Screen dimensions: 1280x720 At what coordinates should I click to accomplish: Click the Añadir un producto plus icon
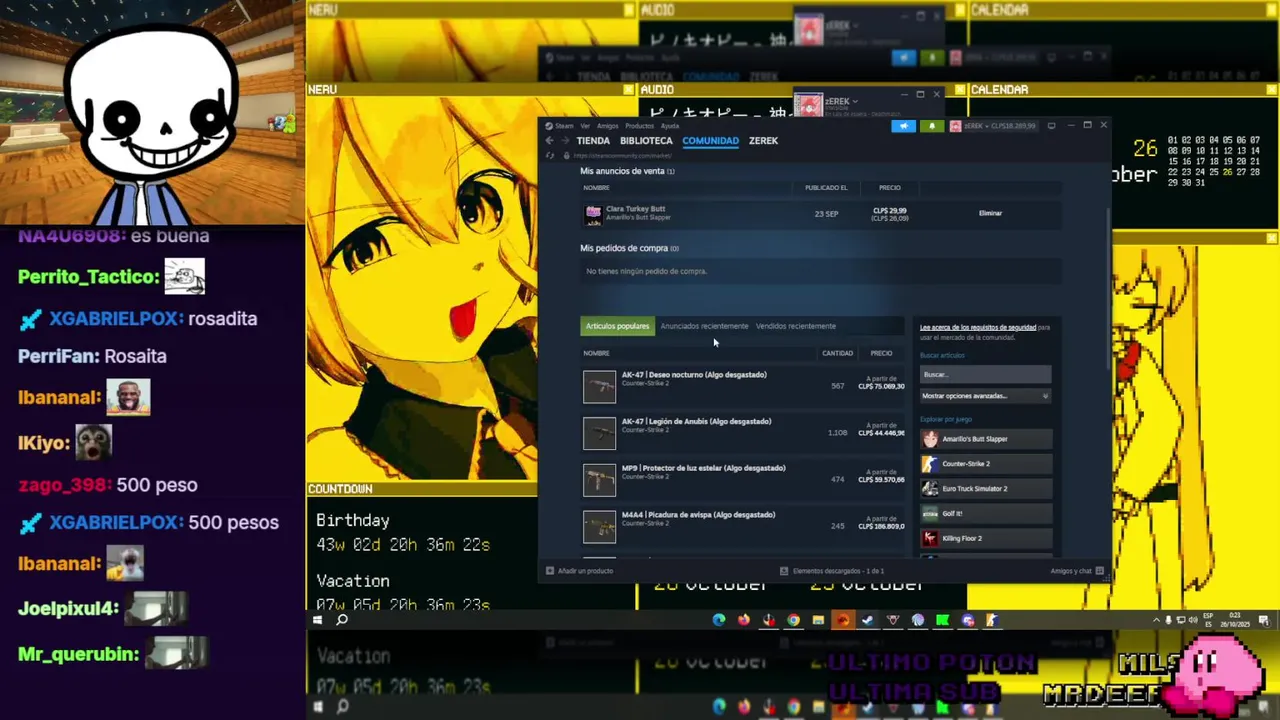550,571
